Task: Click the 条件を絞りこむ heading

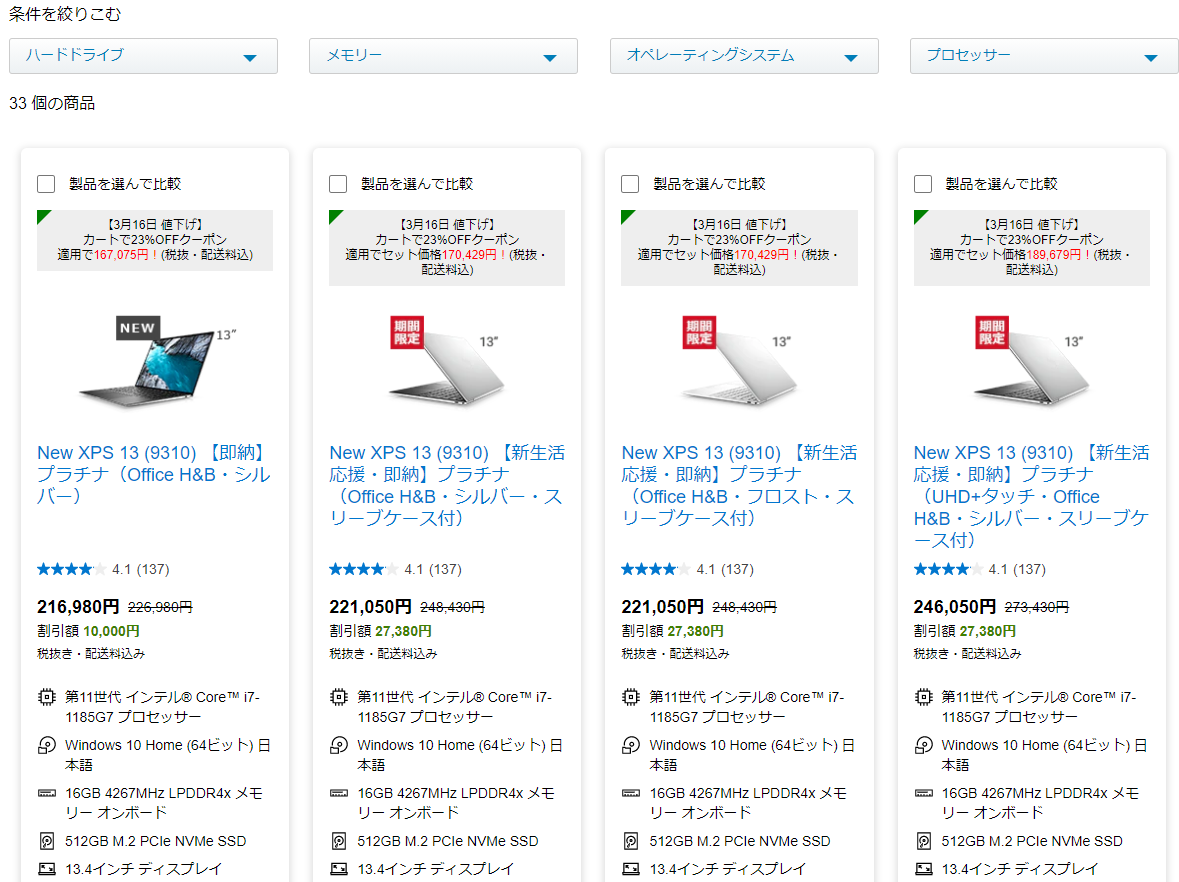Action: click(65, 14)
